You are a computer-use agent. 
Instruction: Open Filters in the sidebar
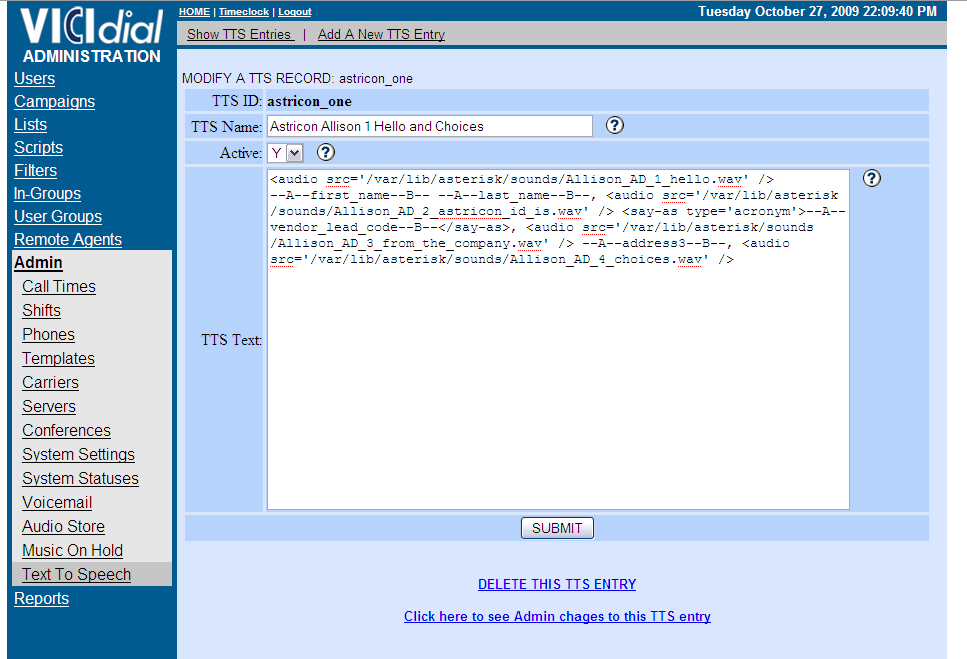(35, 170)
